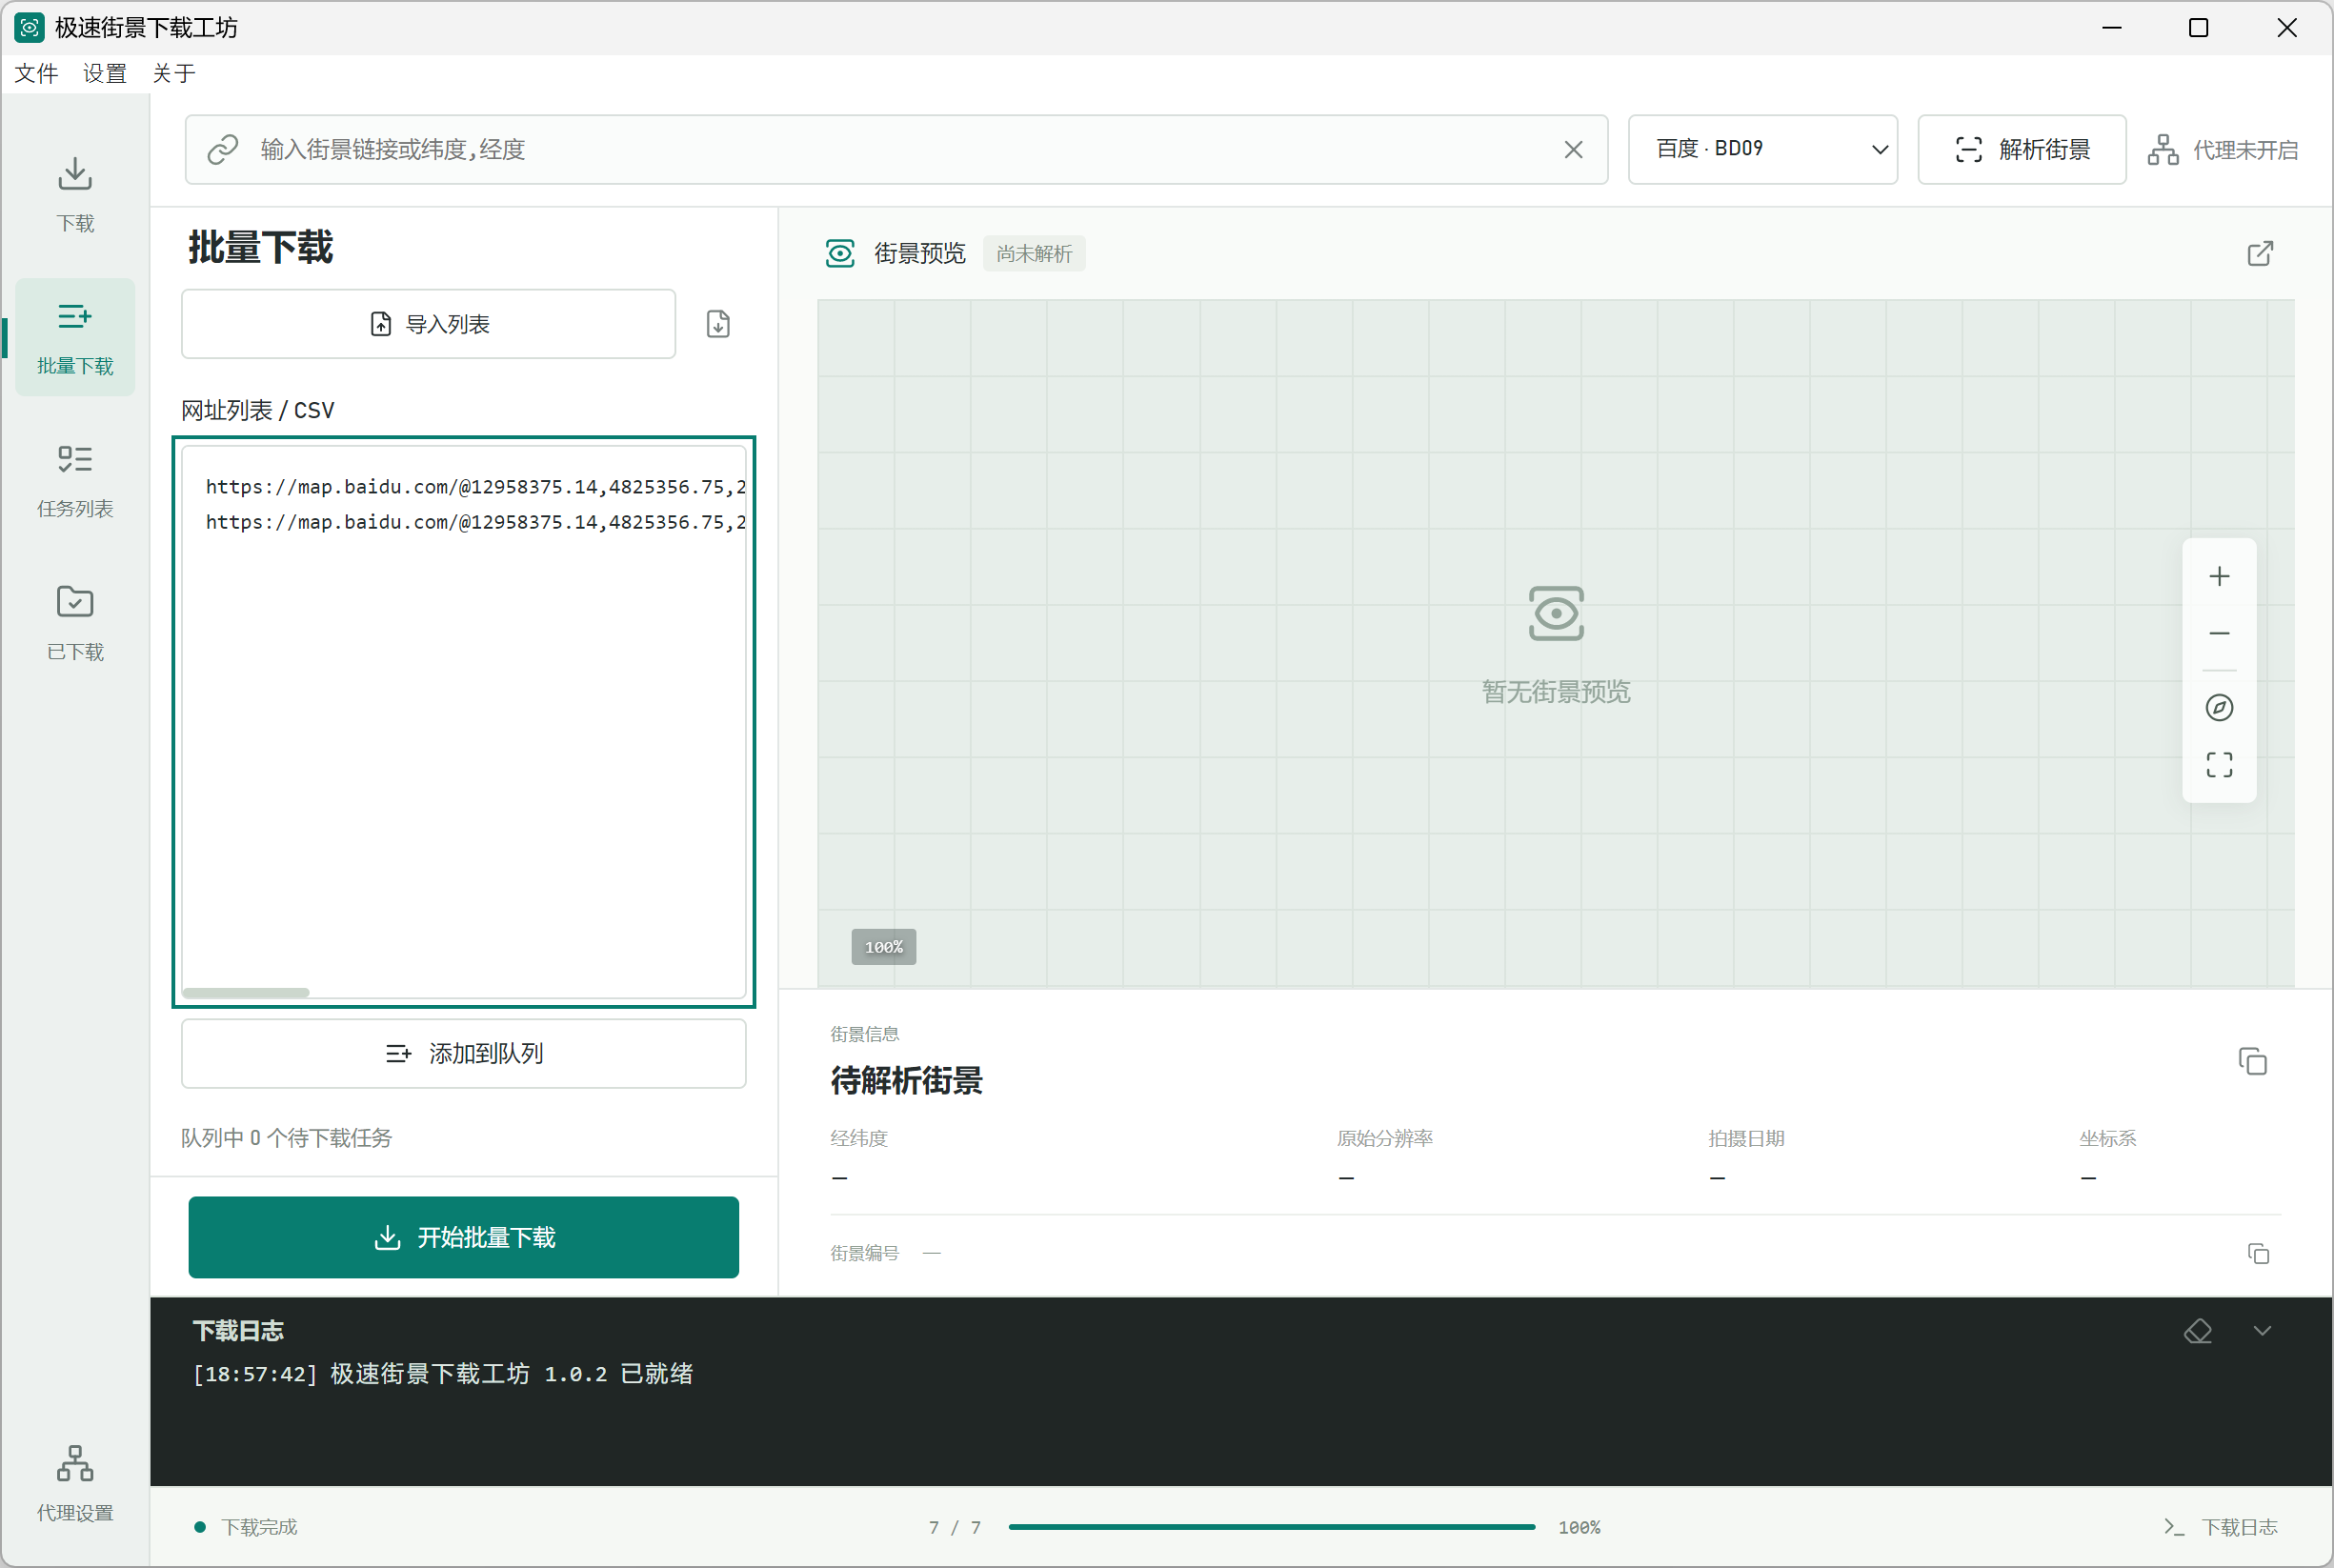The image size is (2334, 1568).
Task: Open the 百度 · BD09 coordinate dropdown
Action: pos(1762,150)
